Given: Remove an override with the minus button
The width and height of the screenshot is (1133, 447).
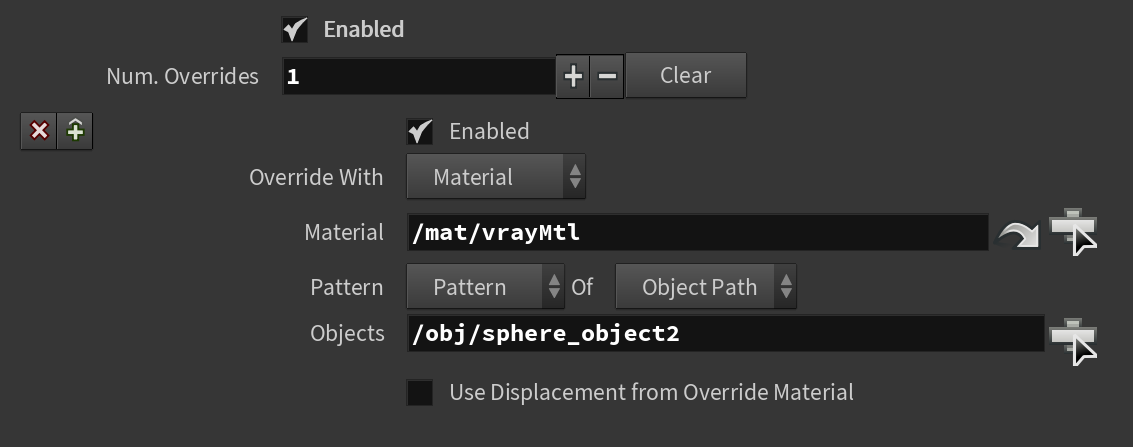Looking at the screenshot, I should [607, 76].
